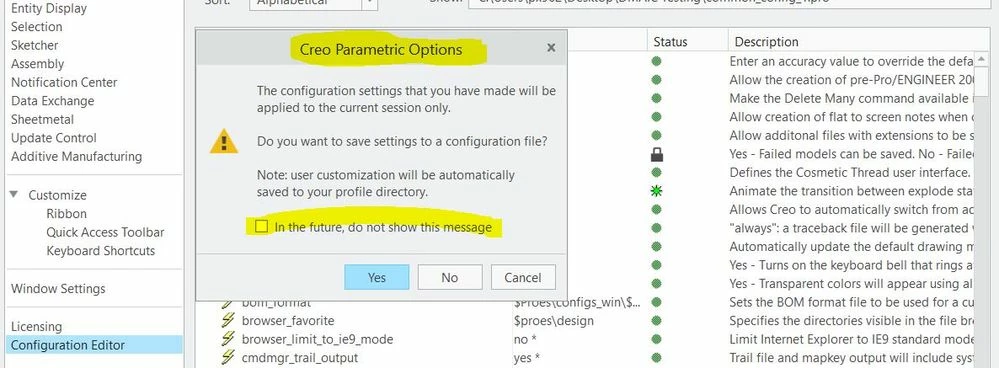Open the Entity Display options category
Viewport: 999px width, 368px height.
tap(49, 8)
